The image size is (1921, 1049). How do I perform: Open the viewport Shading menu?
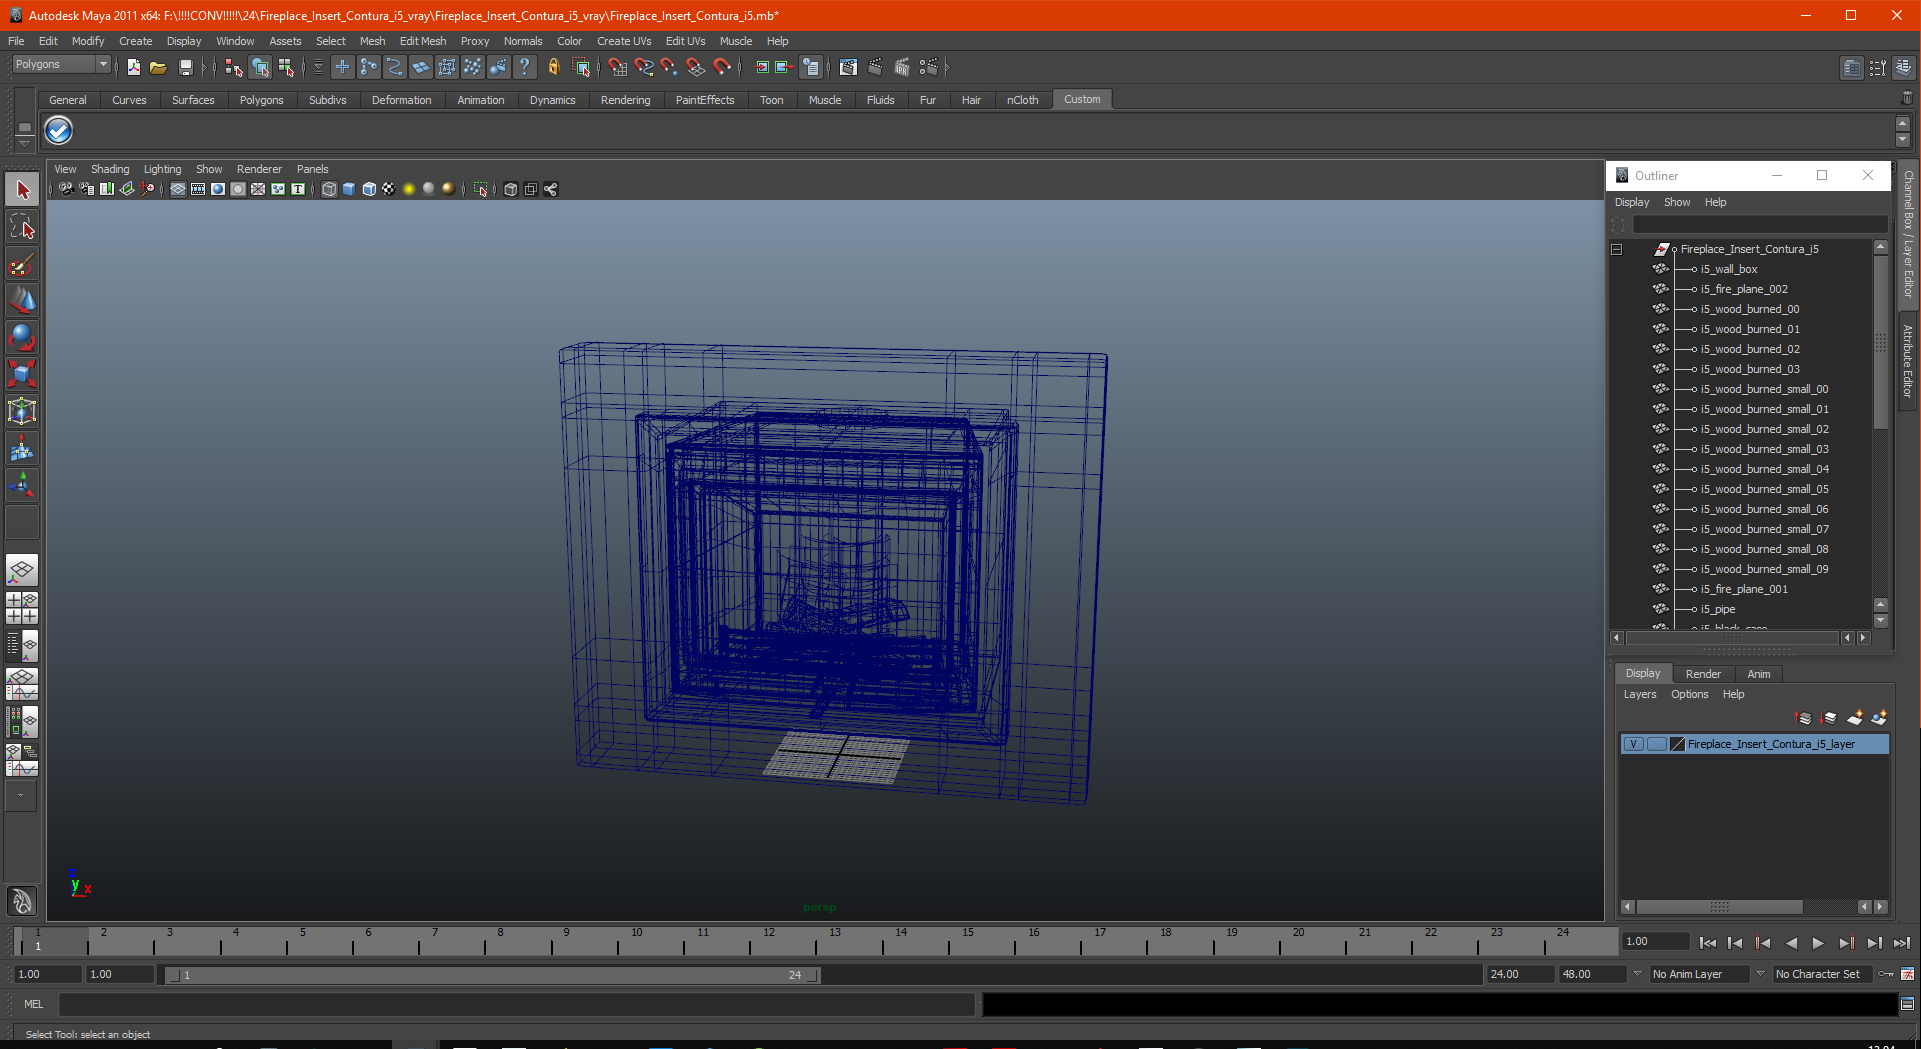click(x=110, y=169)
